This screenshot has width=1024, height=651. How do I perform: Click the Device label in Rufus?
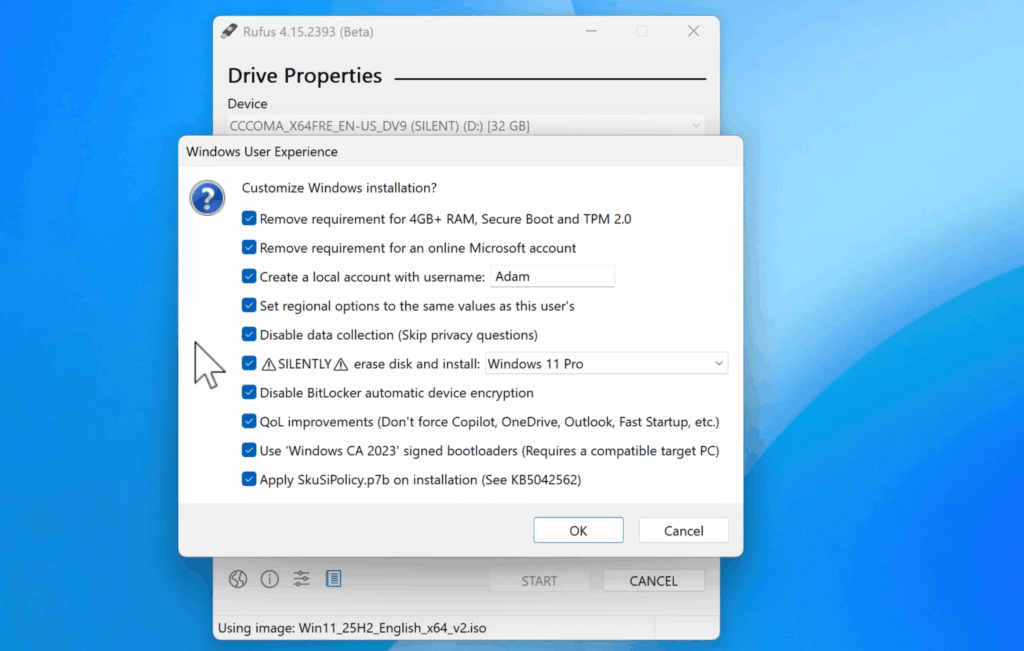[247, 104]
